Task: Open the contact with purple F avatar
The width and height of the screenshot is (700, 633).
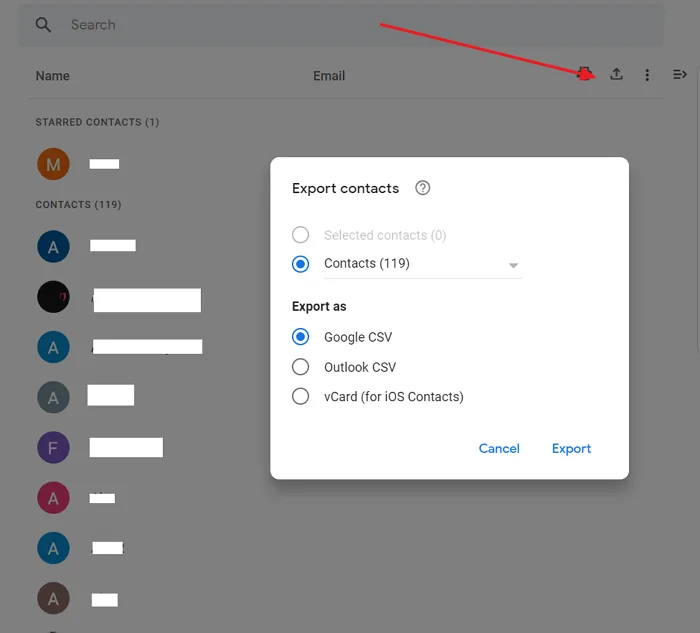Action: point(53,447)
